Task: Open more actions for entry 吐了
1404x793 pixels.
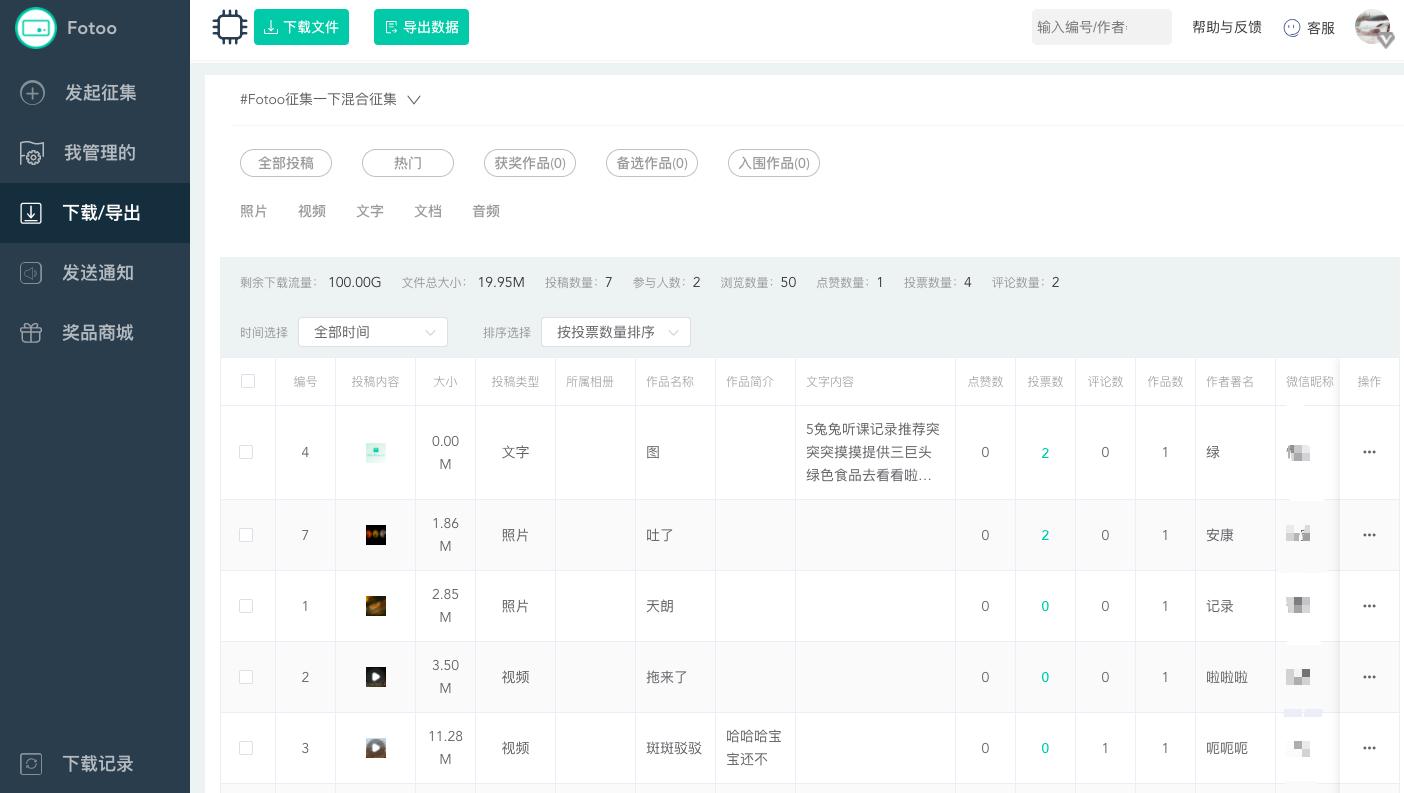Action: tap(1369, 535)
